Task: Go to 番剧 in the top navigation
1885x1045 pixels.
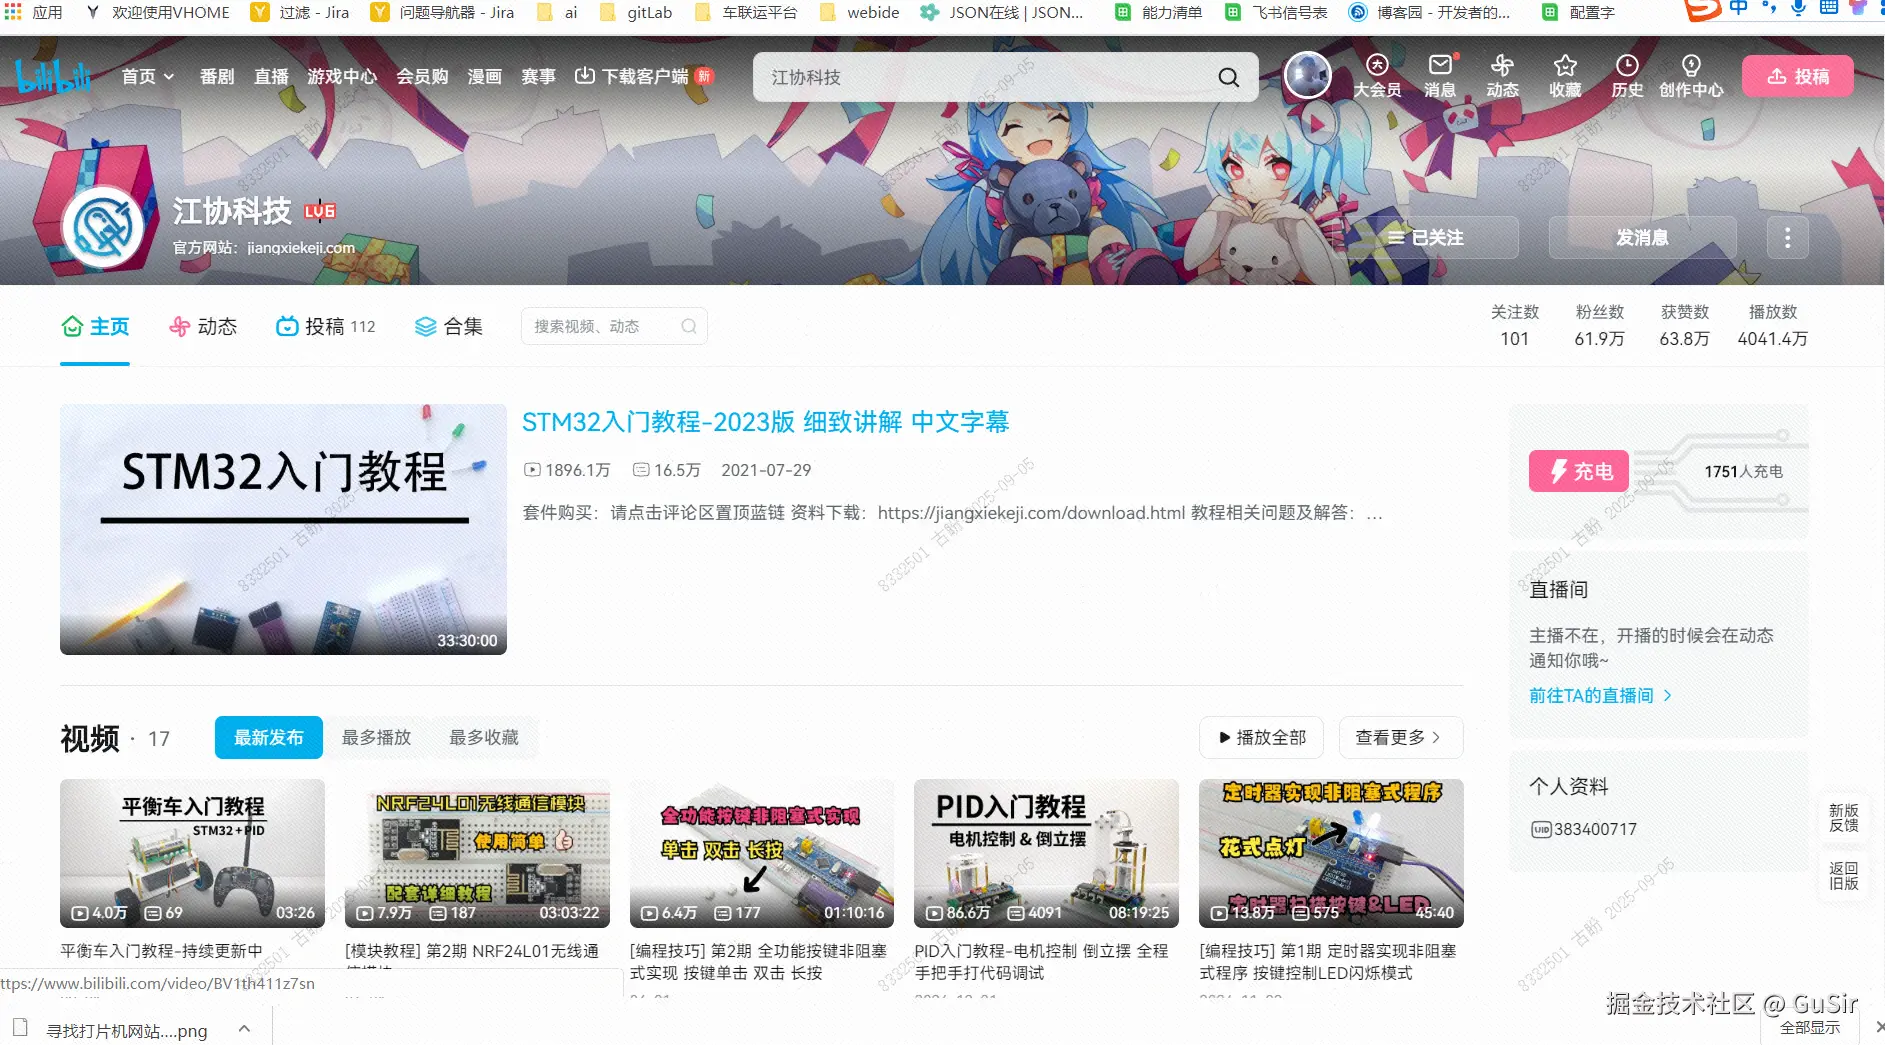Action: coord(217,76)
